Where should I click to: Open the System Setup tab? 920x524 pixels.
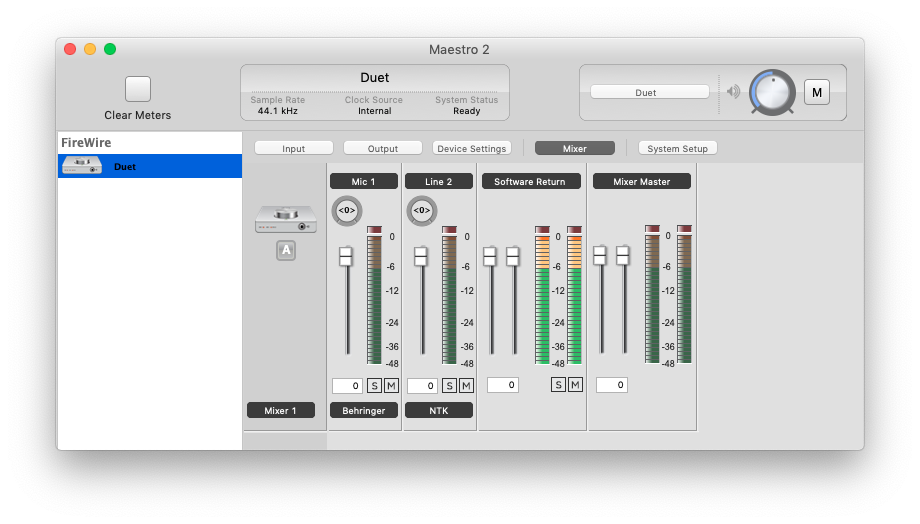677,148
